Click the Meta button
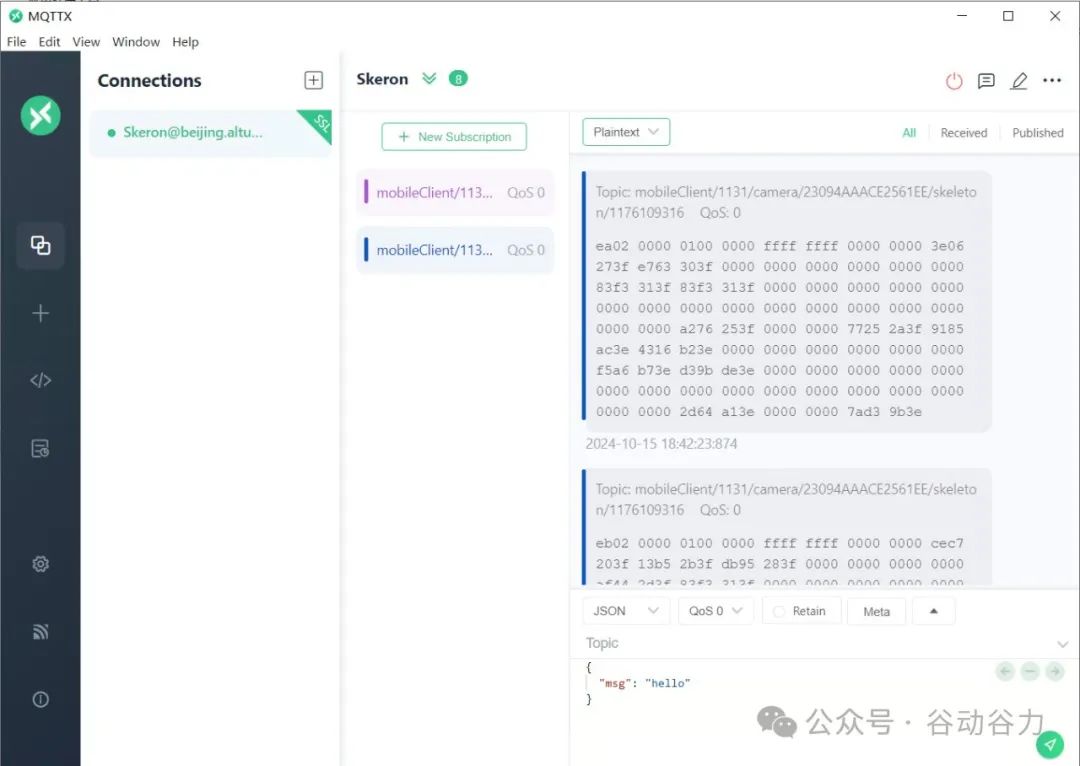The image size is (1080, 766). 876,611
